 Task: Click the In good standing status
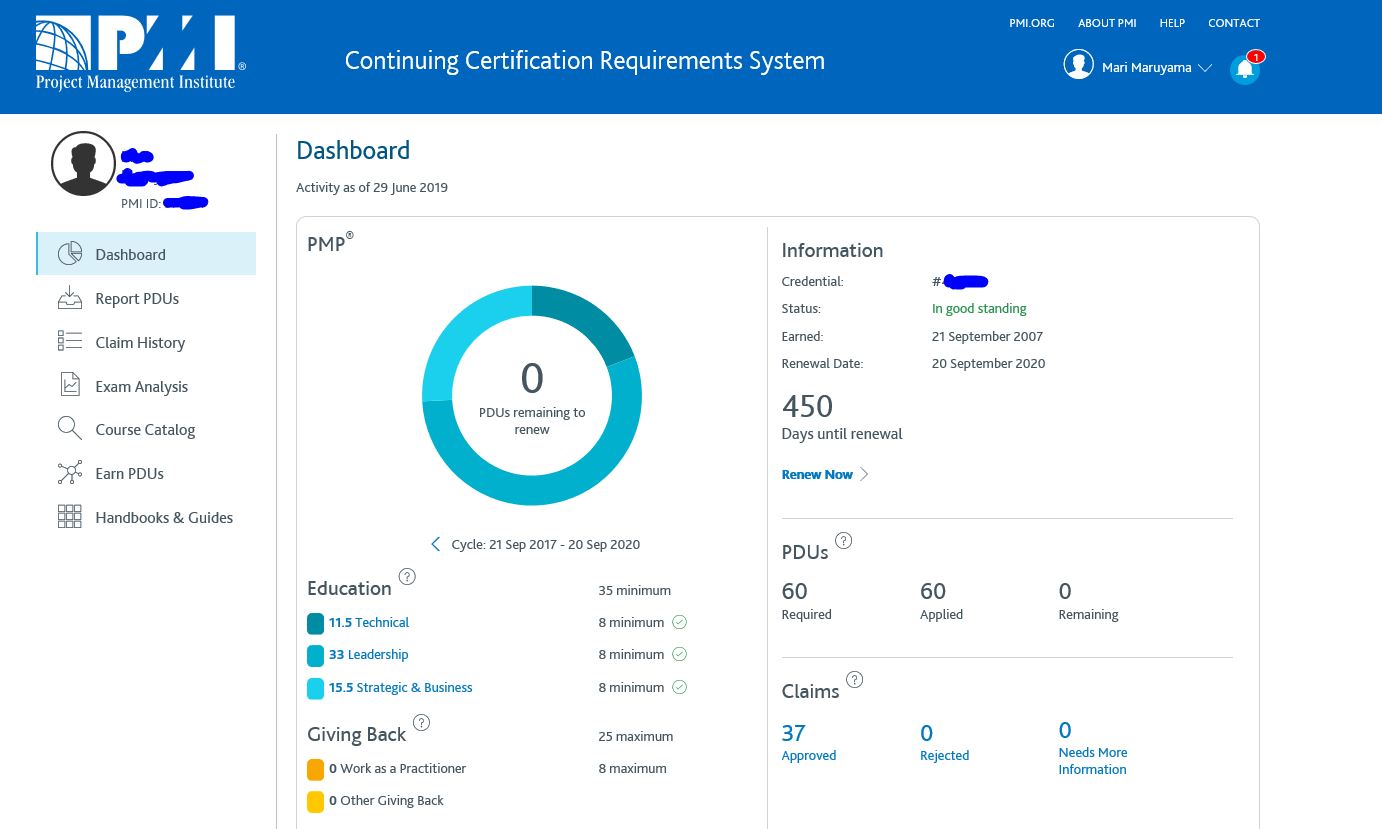coord(979,309)
